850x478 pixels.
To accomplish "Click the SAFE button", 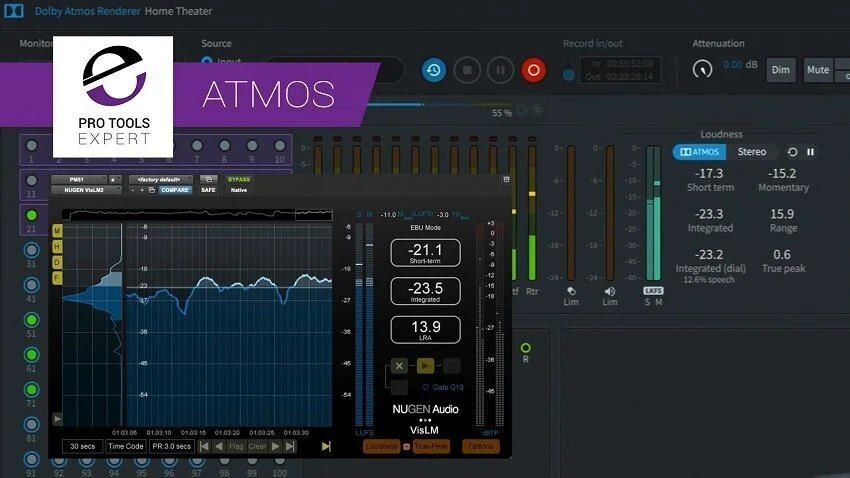I will (x=208, y=190).
